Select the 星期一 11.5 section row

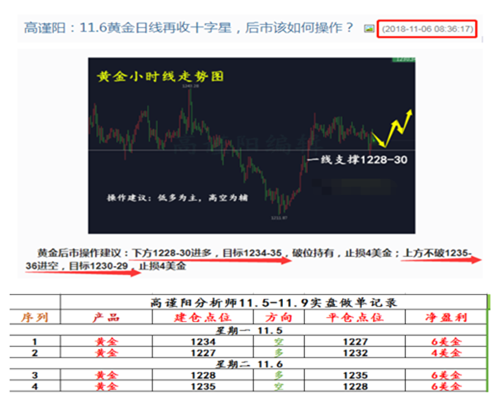(x=248, y=330)
